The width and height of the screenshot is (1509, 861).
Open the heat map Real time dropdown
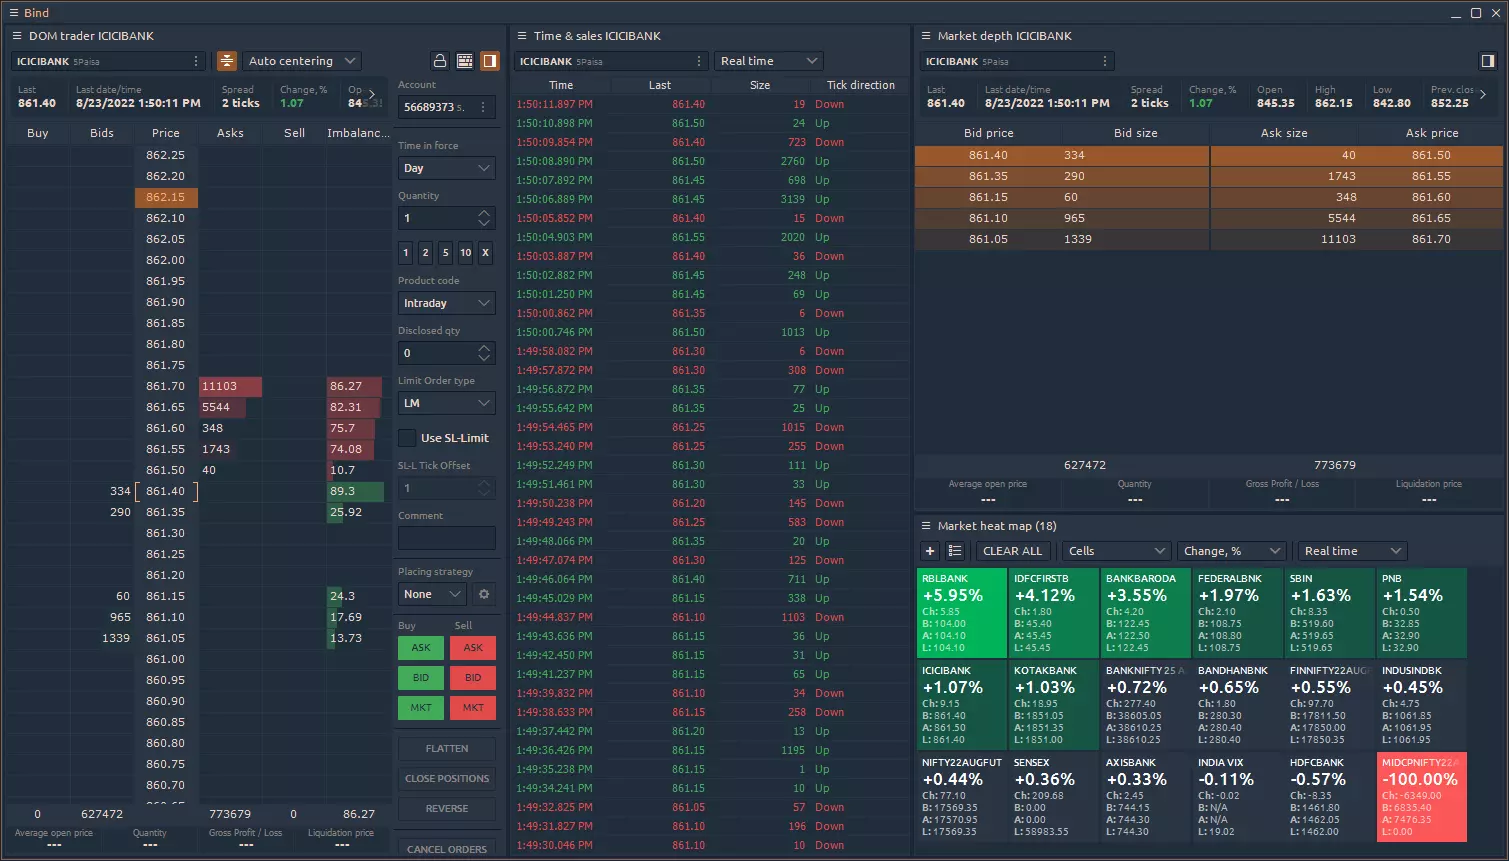(x=1352, y=551)
